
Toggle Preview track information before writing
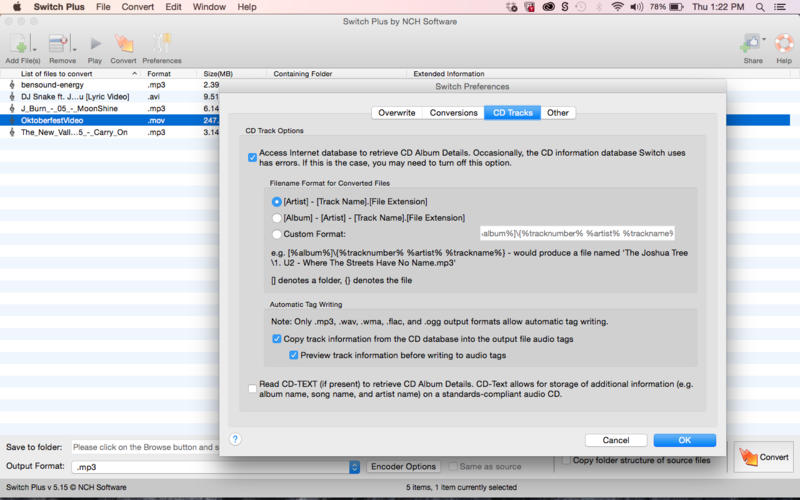pos(293,355)
